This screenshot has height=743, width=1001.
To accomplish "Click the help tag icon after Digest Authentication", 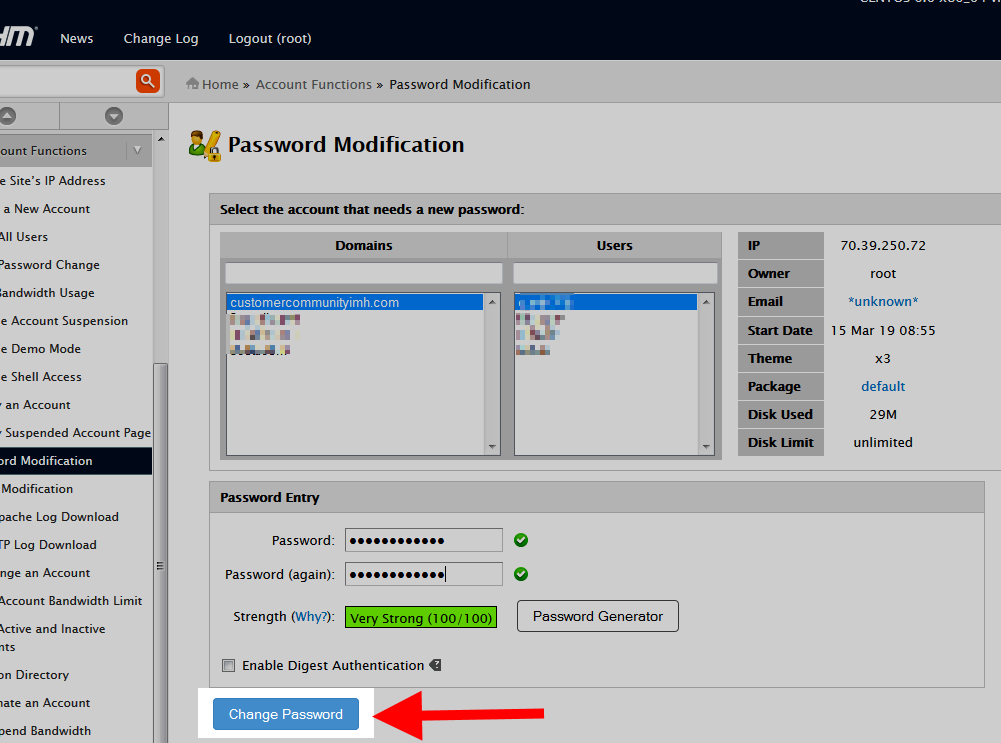I will (435, 665).
